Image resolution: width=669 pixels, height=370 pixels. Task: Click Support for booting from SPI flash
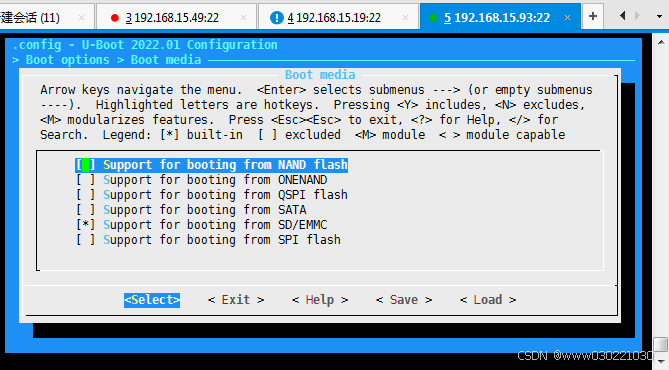click(222, 239)
